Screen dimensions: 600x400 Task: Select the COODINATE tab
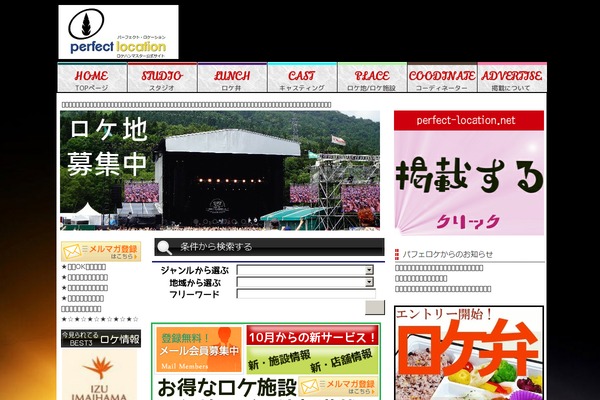point(442,78)
